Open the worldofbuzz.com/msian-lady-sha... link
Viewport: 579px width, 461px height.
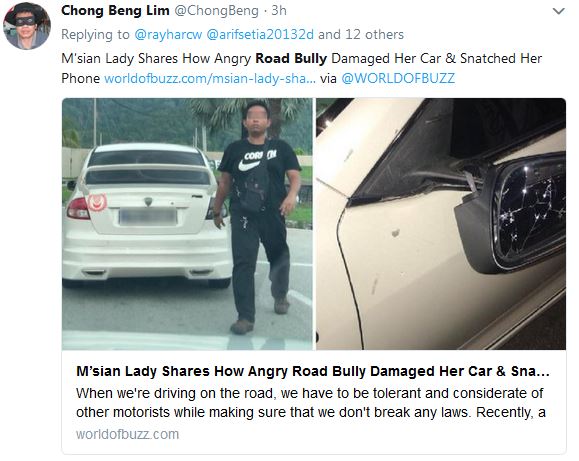point(210,78)
